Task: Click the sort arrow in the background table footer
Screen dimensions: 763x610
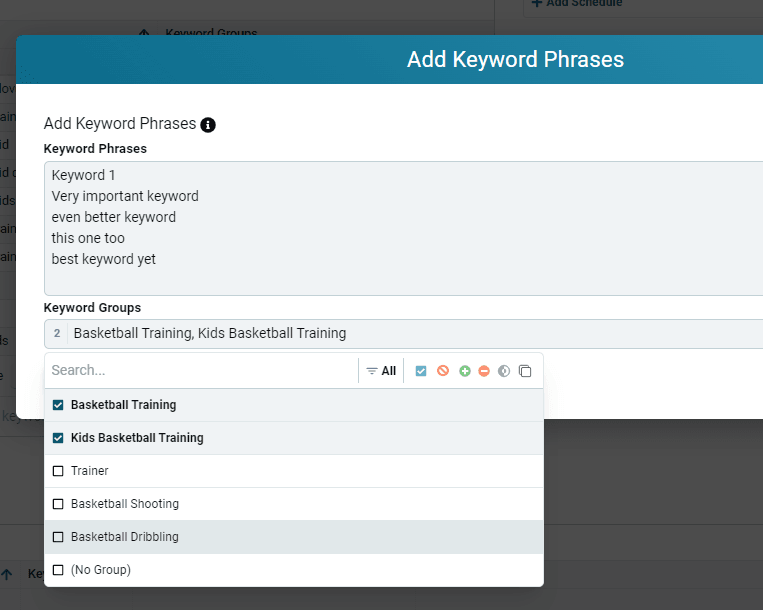Action: (x=7, y=574)
